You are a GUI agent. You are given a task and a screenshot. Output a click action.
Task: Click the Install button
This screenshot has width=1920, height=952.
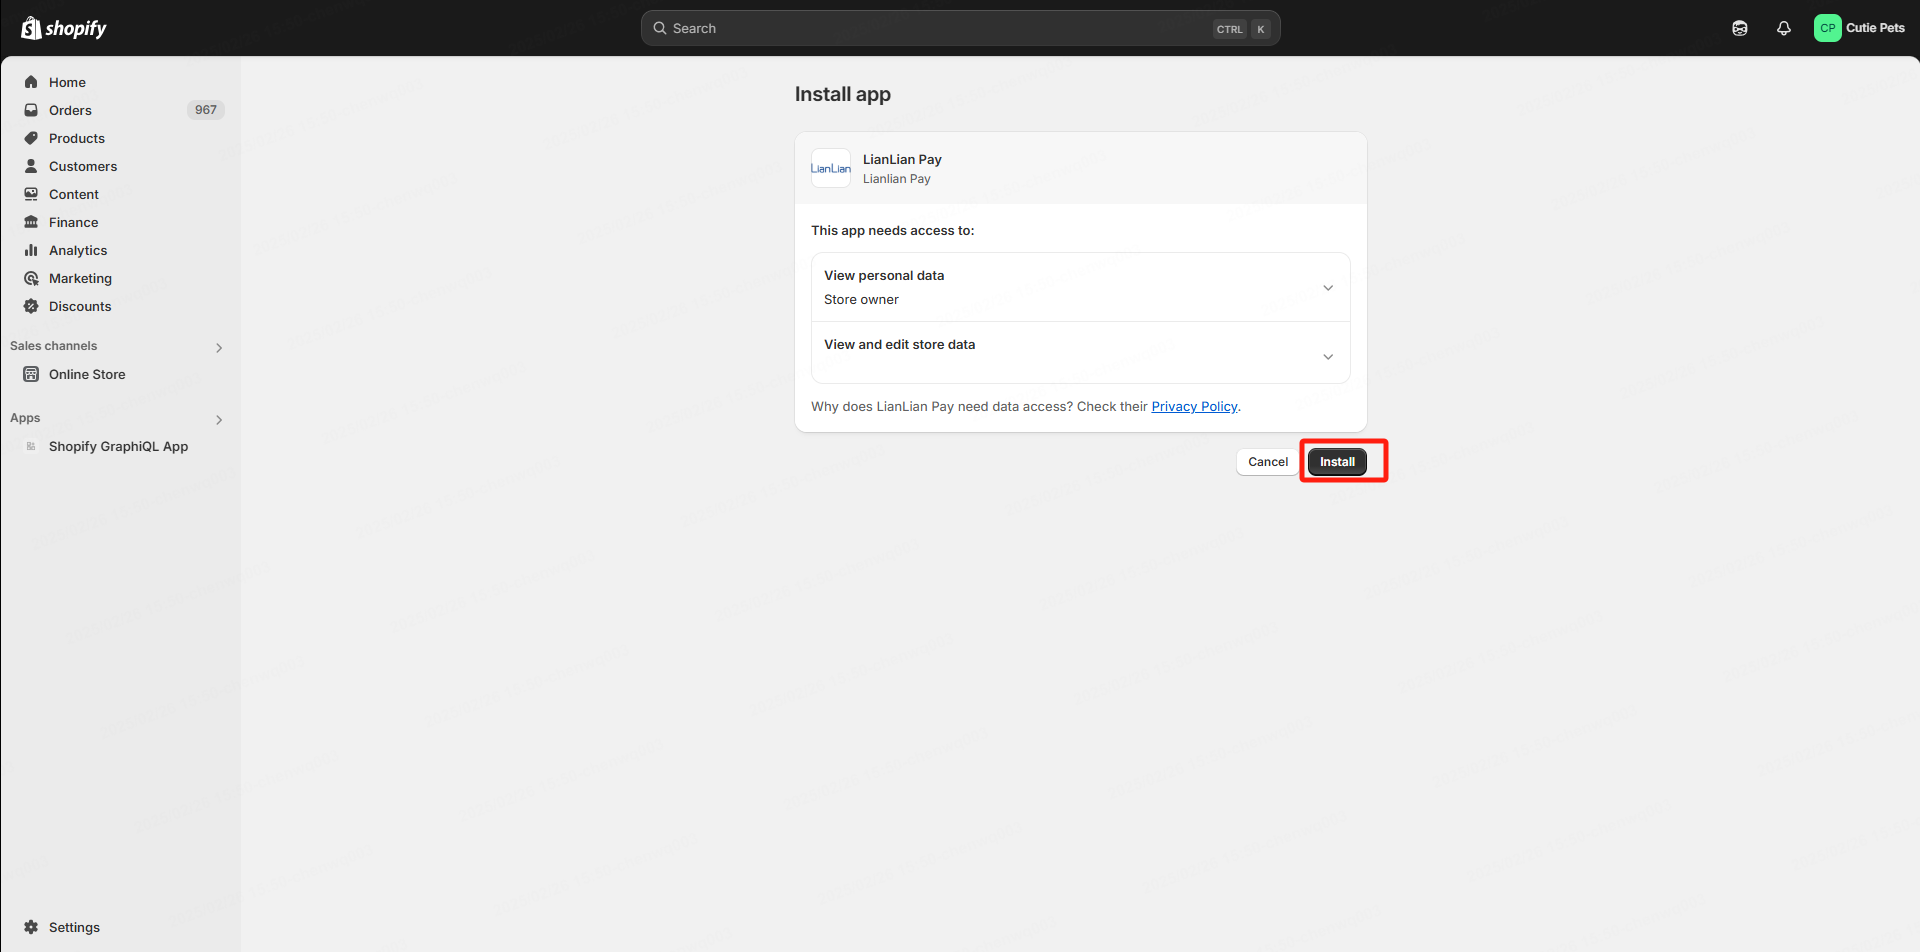1337,462
